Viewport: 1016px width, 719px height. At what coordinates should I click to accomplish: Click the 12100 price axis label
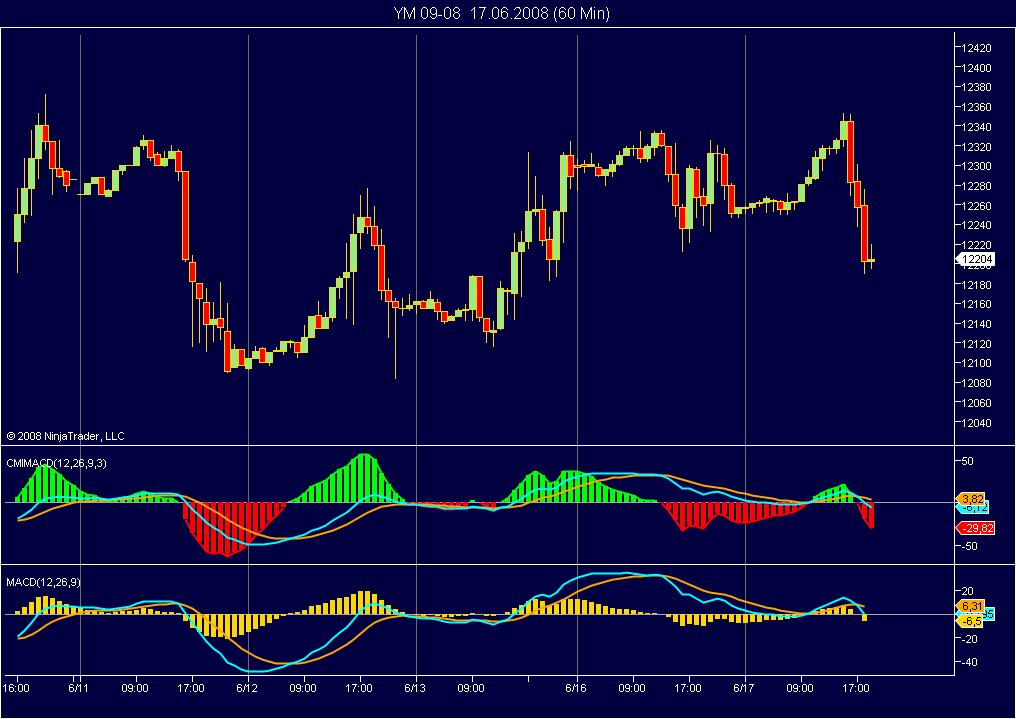(976, 363)
